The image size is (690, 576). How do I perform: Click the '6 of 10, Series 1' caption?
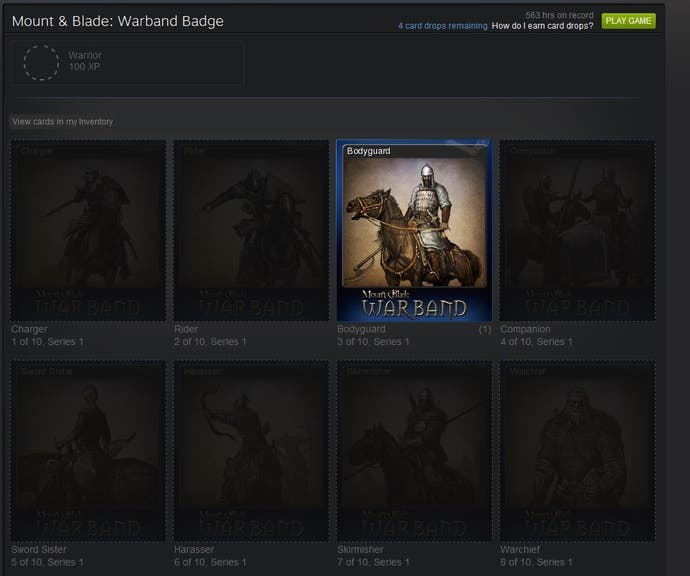pyautogui.click(x=210, y=562)
